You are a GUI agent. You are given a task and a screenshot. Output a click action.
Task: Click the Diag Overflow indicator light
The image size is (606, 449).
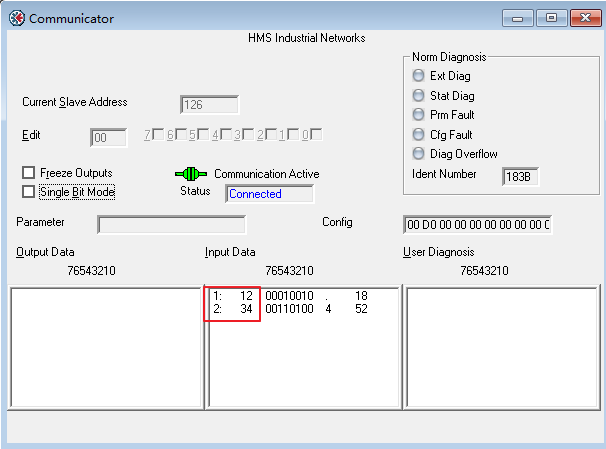coord(418,153)
